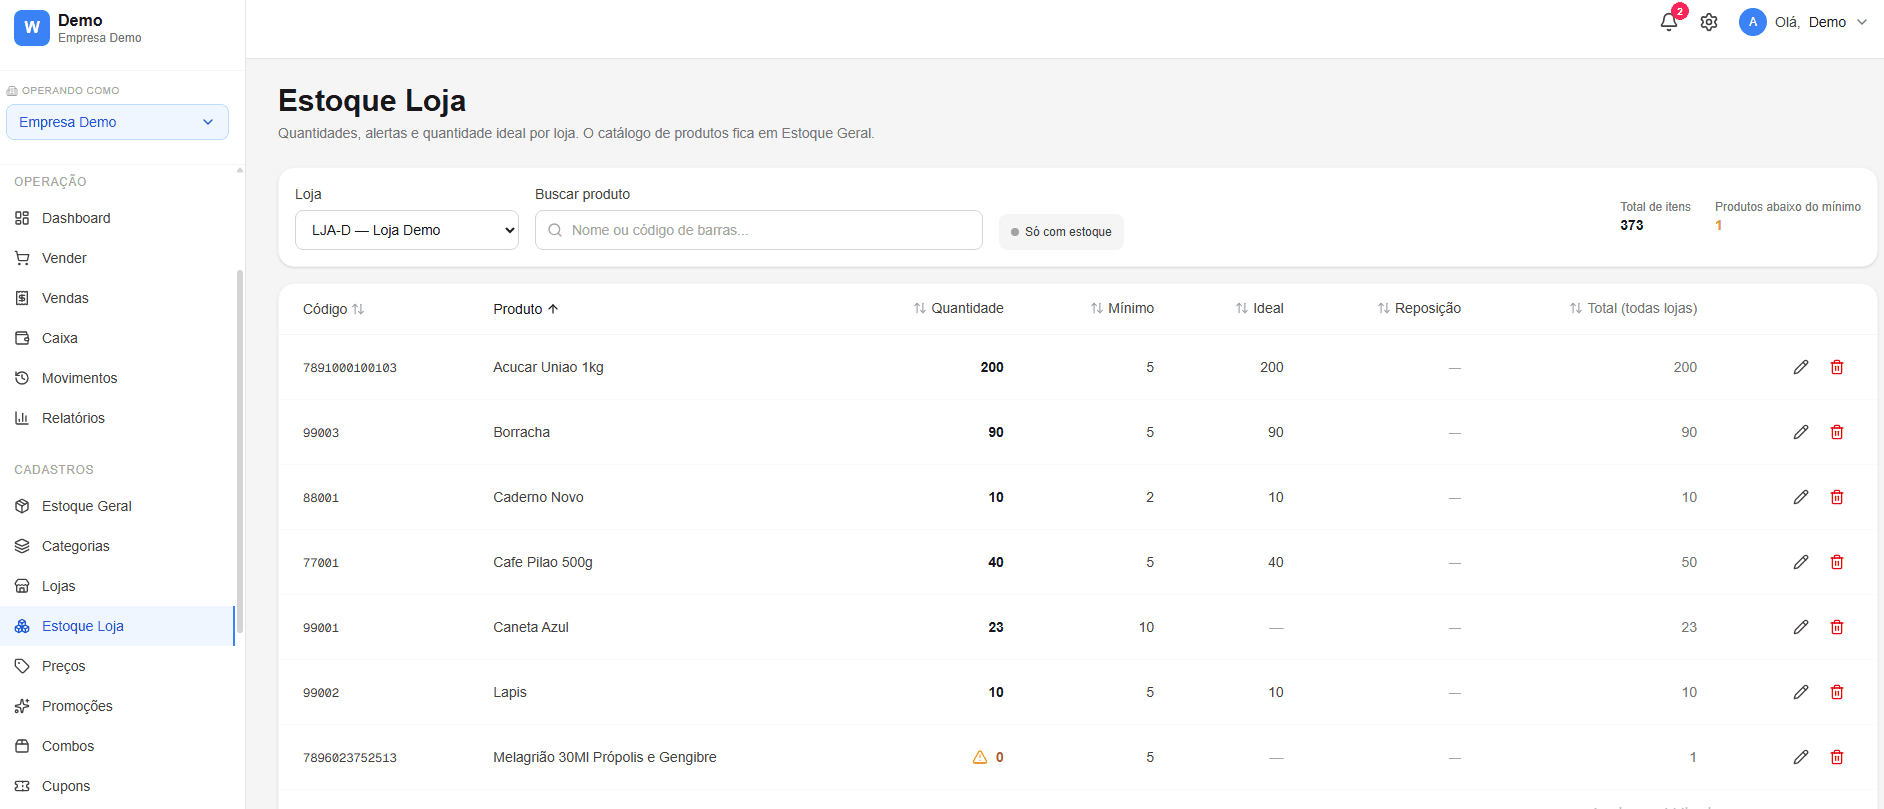Screen dimensions: 1884x809
Task: Edit the Cafe Pilao 500g row
Action: point(1801,562)
